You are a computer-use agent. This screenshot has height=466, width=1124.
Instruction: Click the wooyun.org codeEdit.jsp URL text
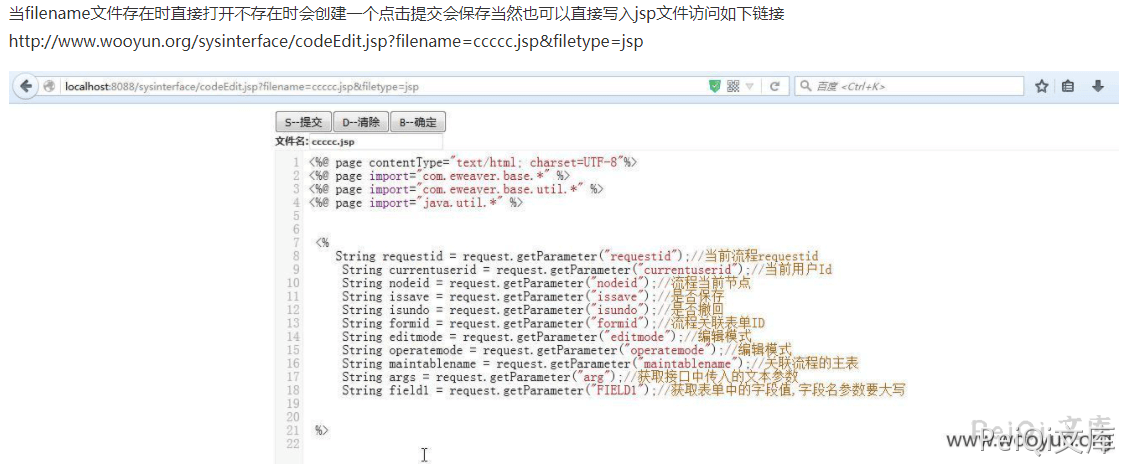[325, 42]
